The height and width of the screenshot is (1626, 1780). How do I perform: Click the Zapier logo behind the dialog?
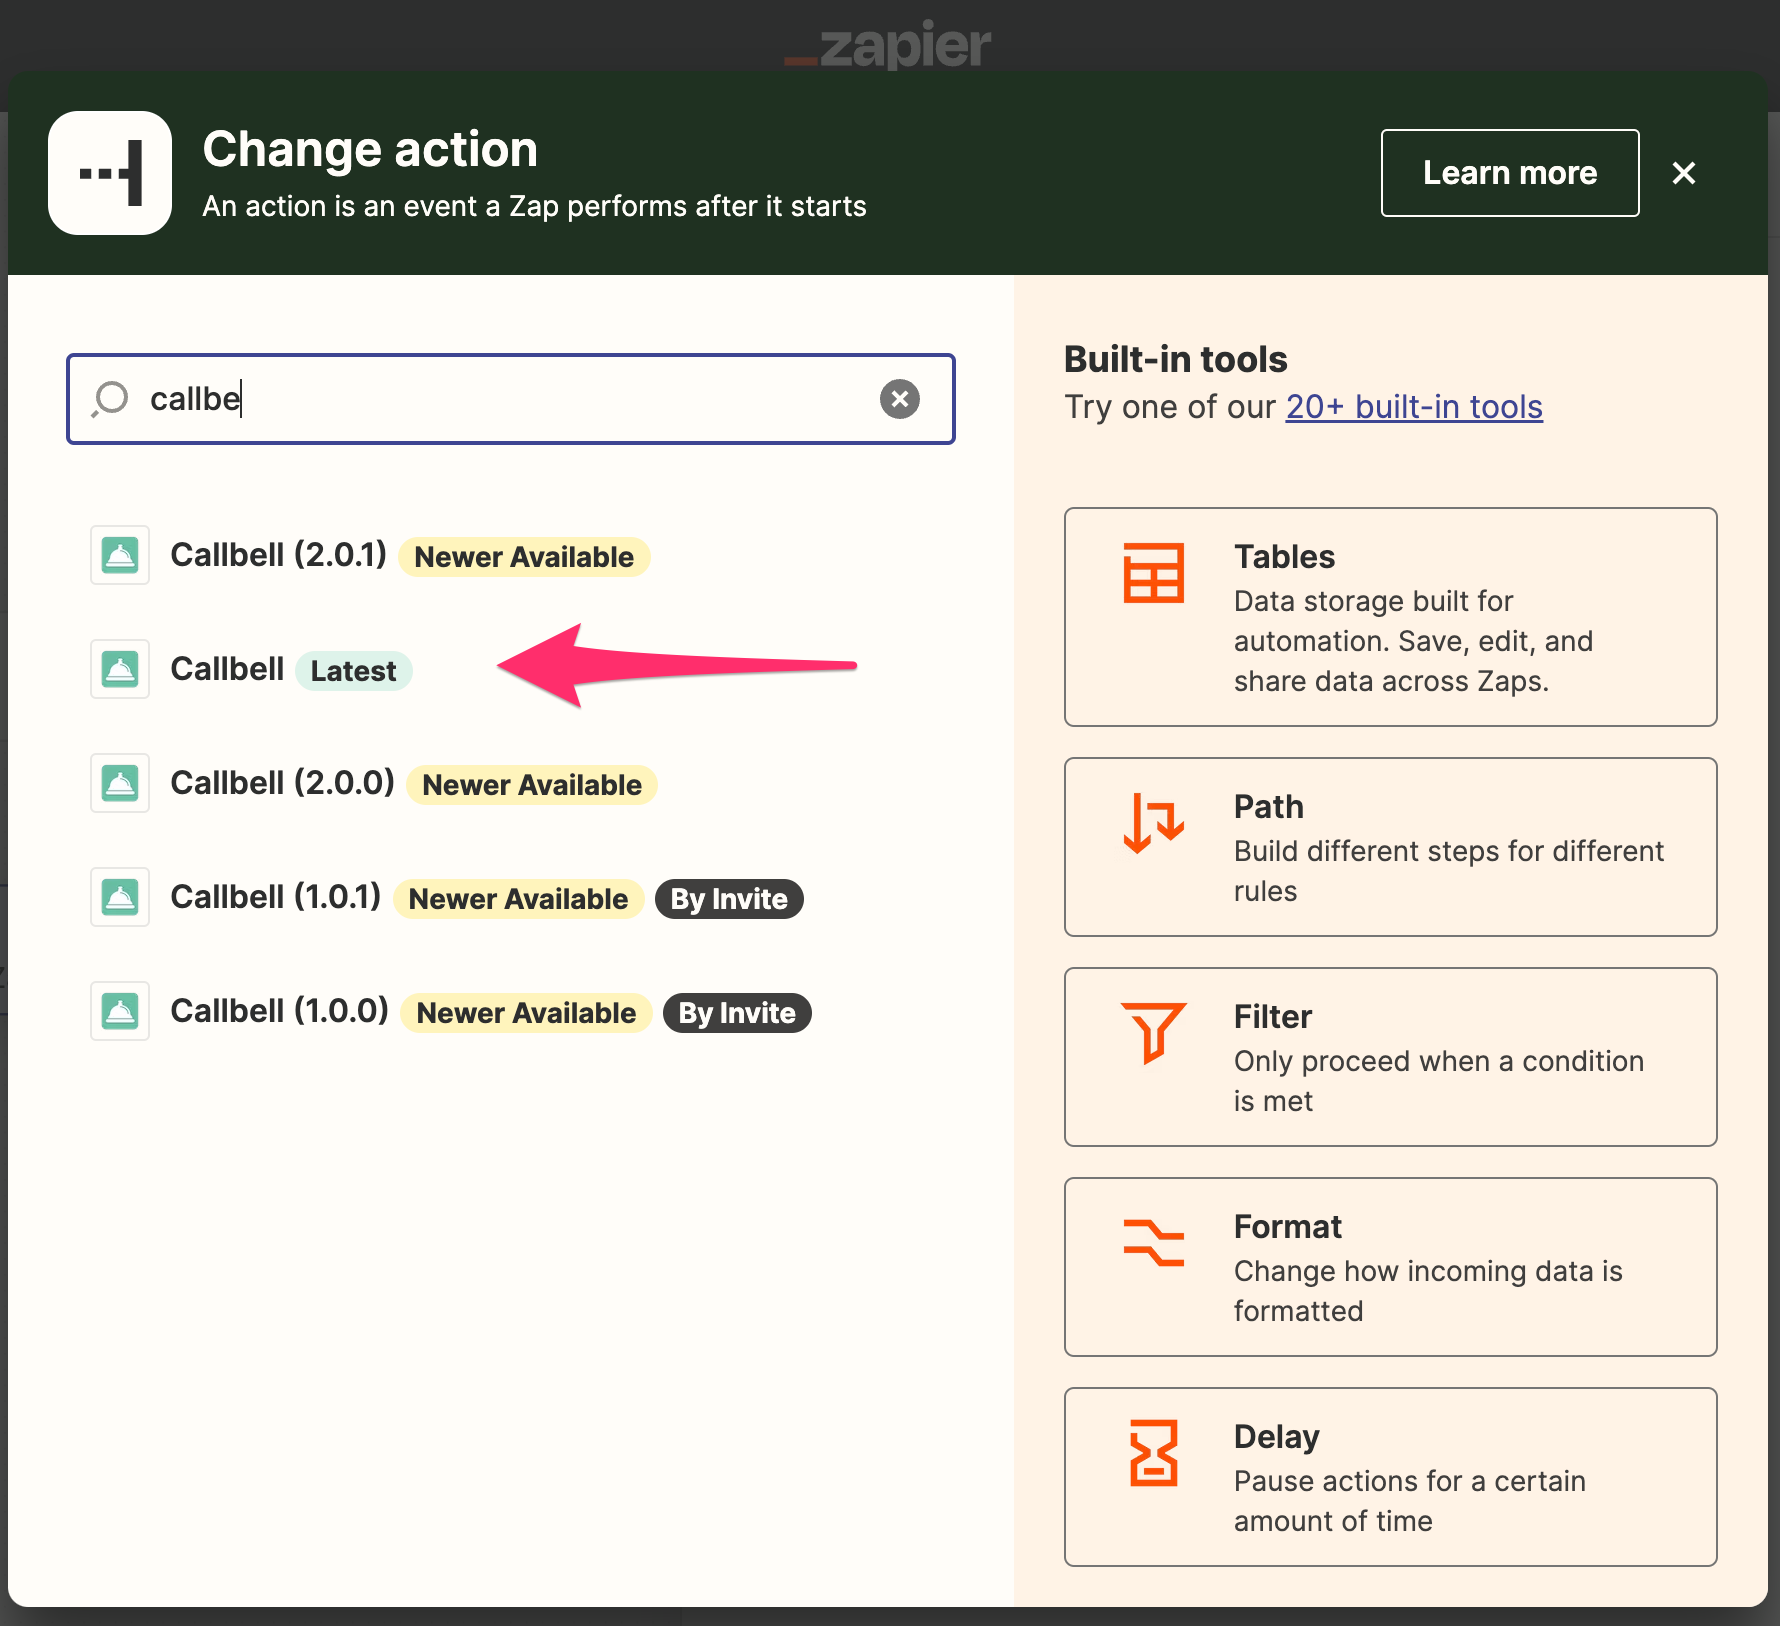tap(888, 45)
